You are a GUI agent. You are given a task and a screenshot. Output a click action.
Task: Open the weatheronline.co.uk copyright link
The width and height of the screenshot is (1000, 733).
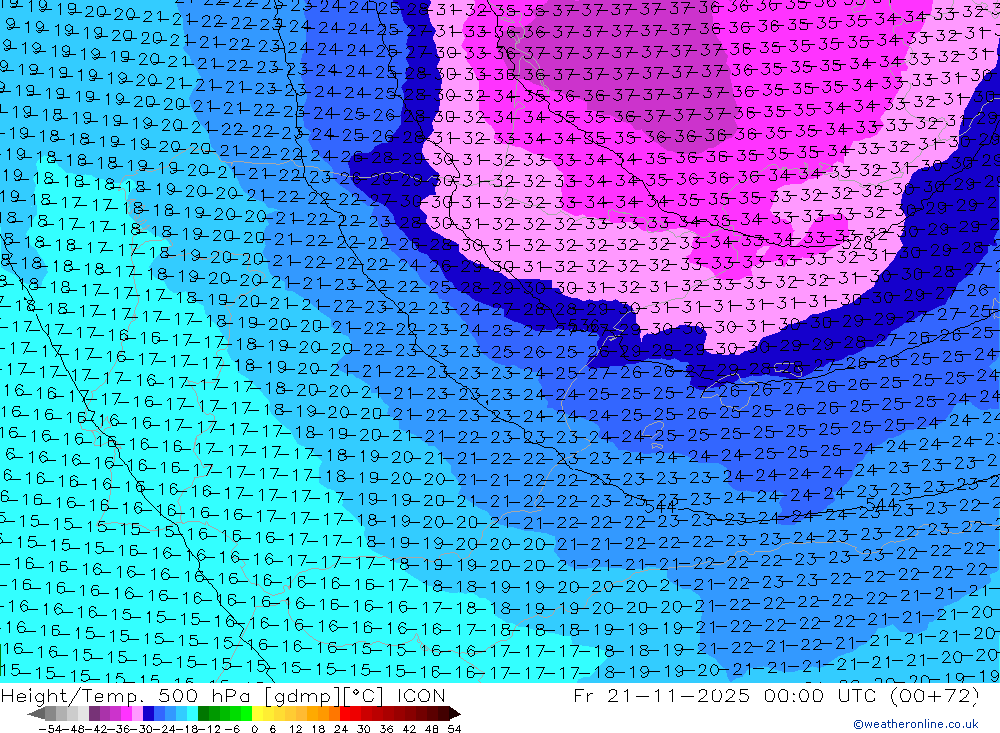pyautogui.click(x=915, y=724)
